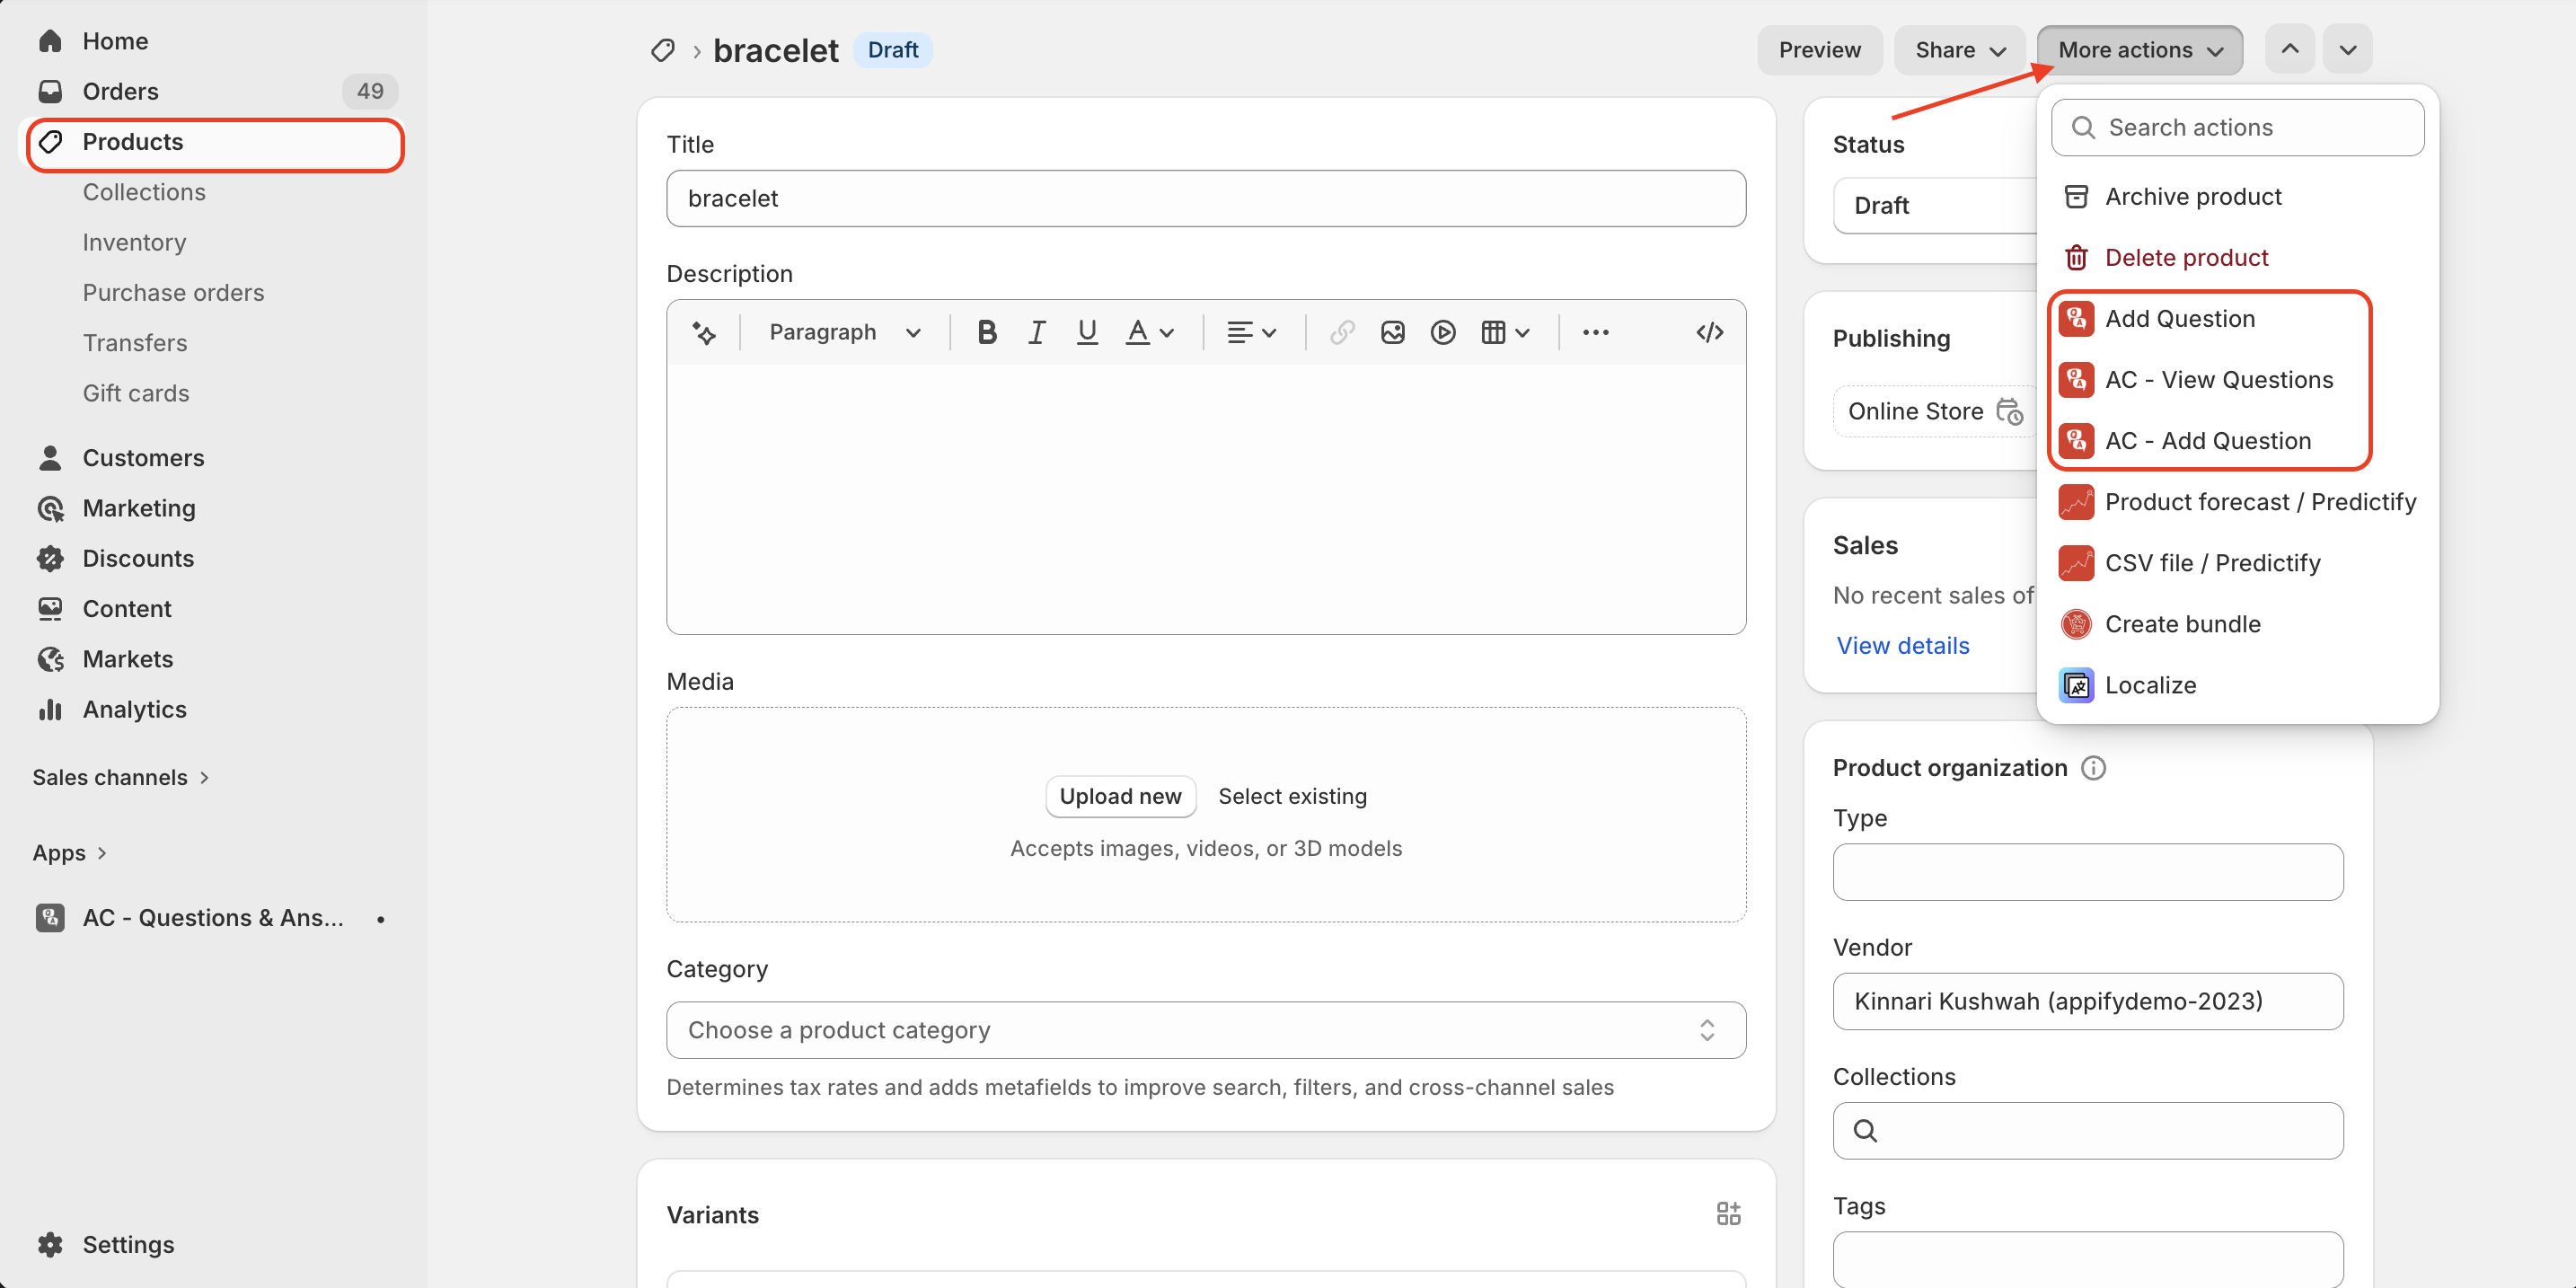Toggle underline formatting in description editor
Image resolution: width=2576 pixels, height=1288 pixels.
1086,332
